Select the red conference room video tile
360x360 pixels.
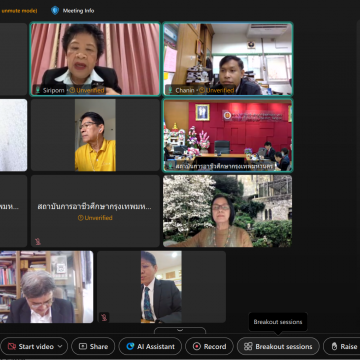[x=228, y=135]
